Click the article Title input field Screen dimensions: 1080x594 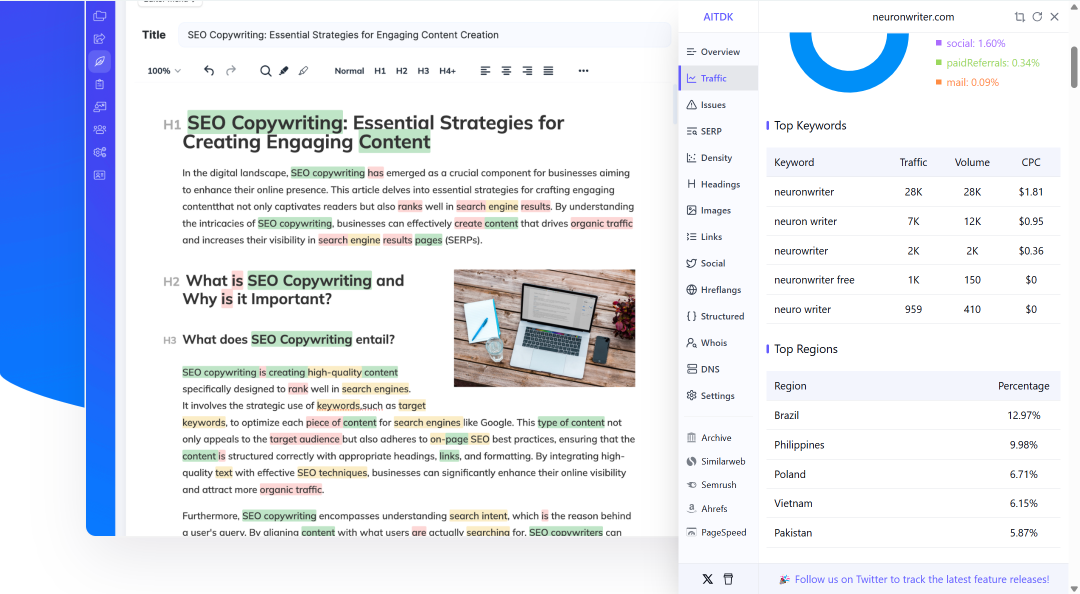(424, 34)
